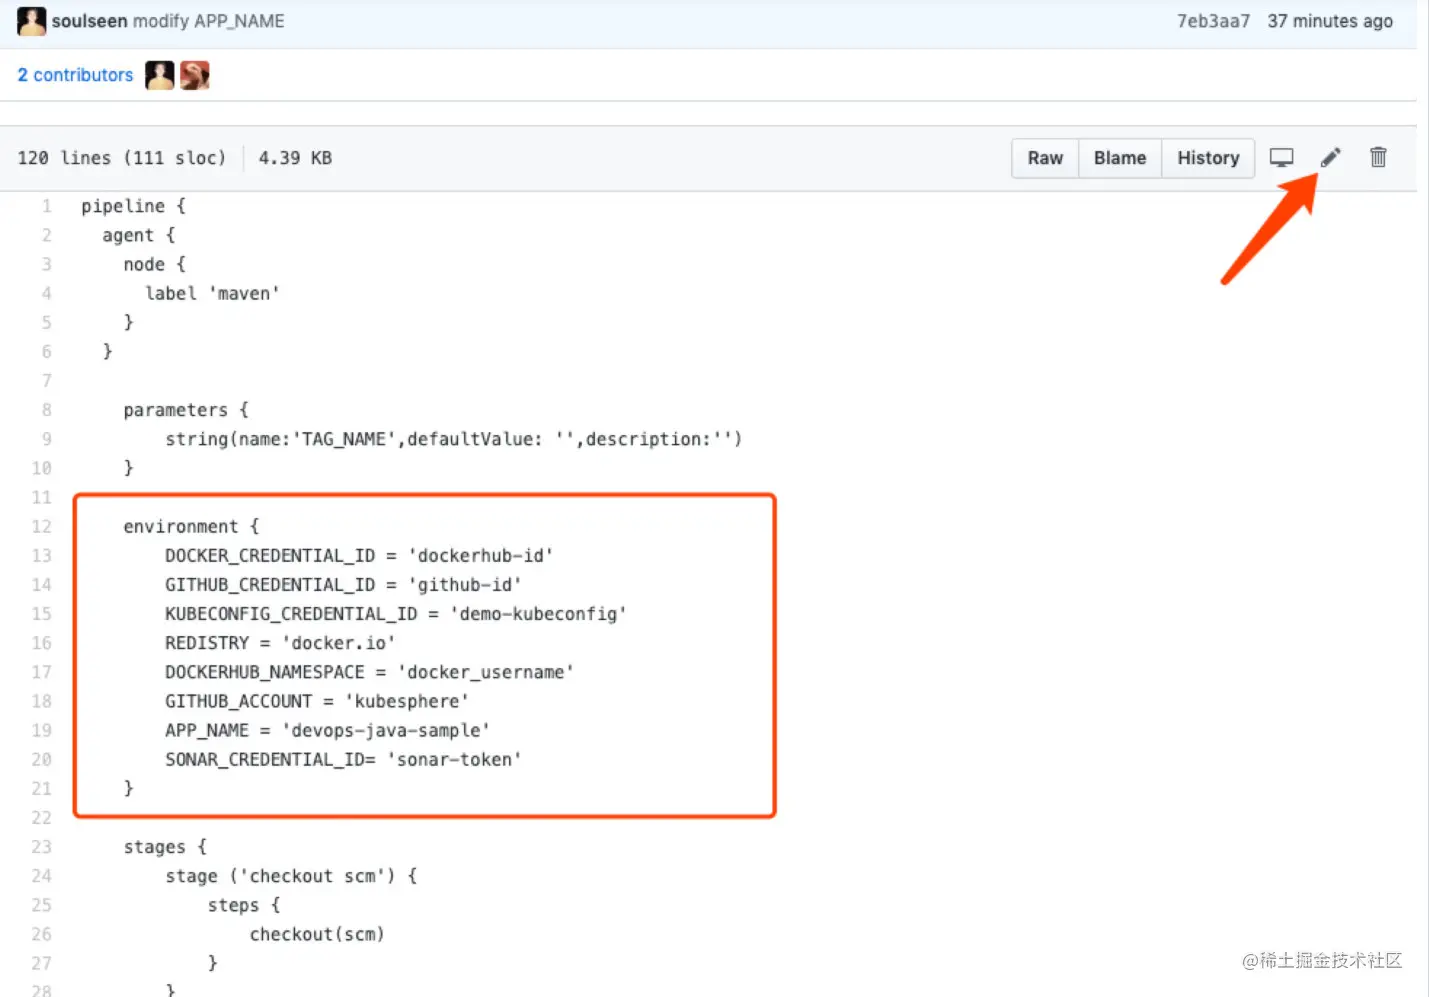Open second contributor avatar
Viewport: 1429px width, 997px height.
click(x=195, y=75)
